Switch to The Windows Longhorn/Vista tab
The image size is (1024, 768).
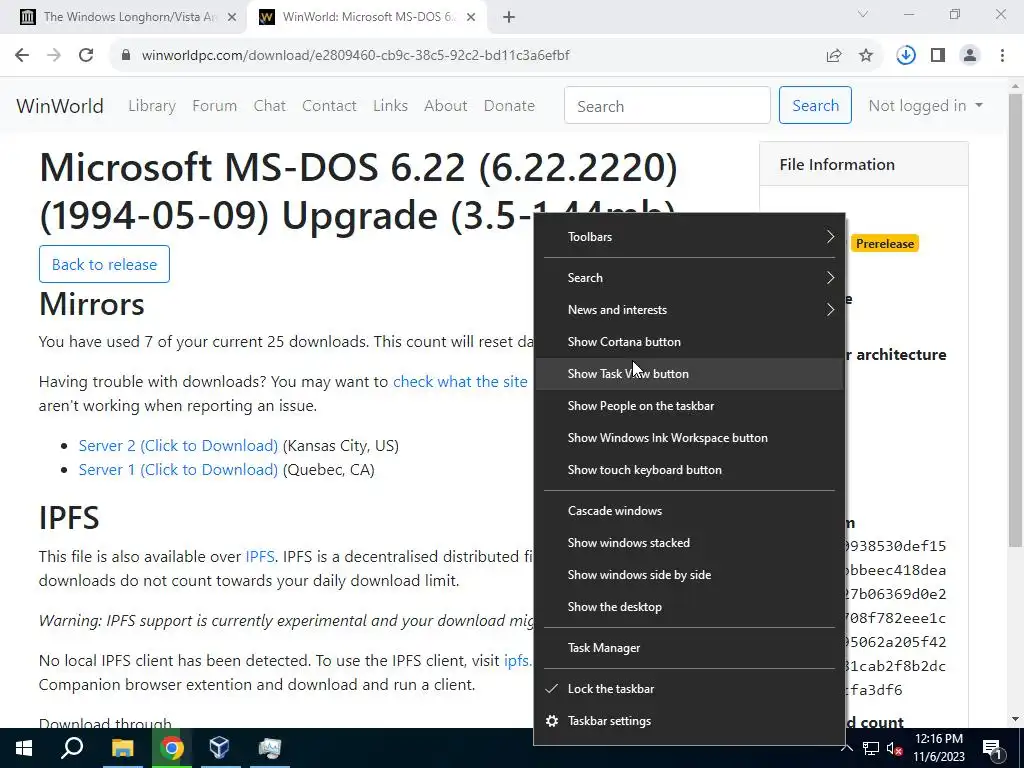pyautogui.click(x=129, y=17)
